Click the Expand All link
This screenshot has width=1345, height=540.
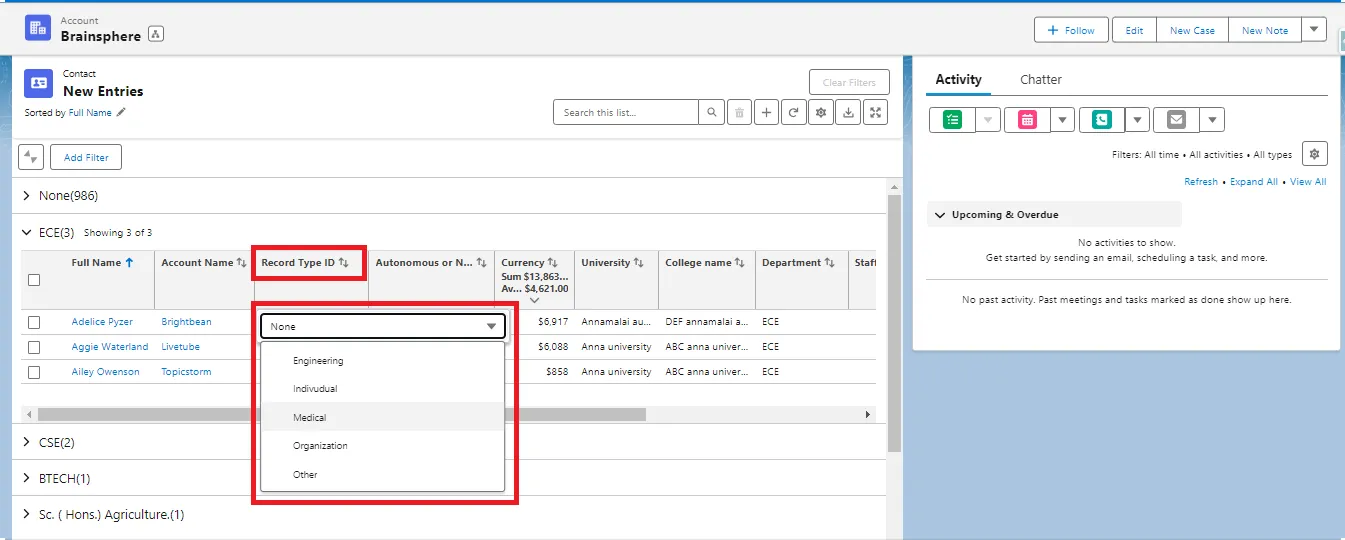coord(1254,182)
